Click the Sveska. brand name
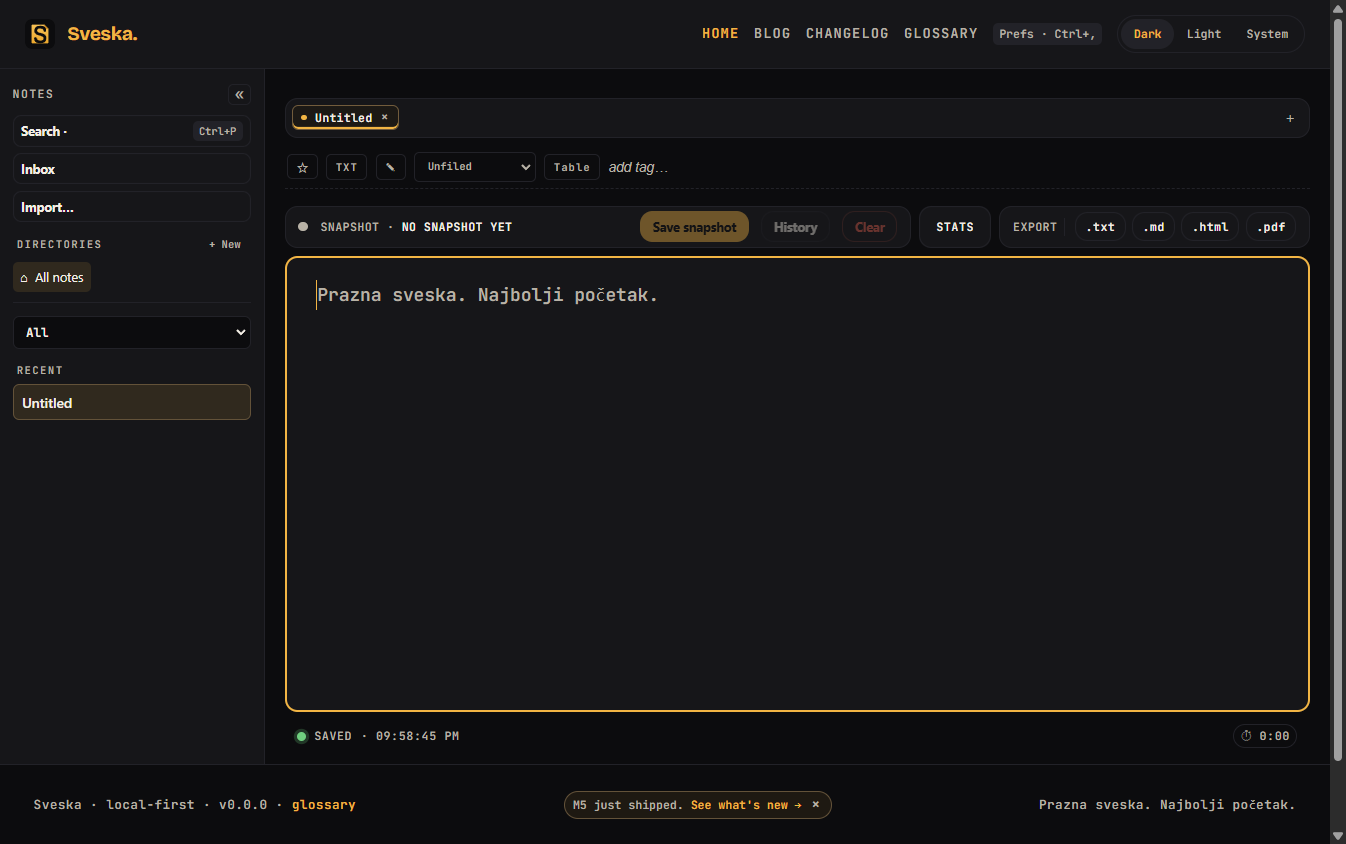The width and height of the screenshot is (1346, 844). point(102,34)
